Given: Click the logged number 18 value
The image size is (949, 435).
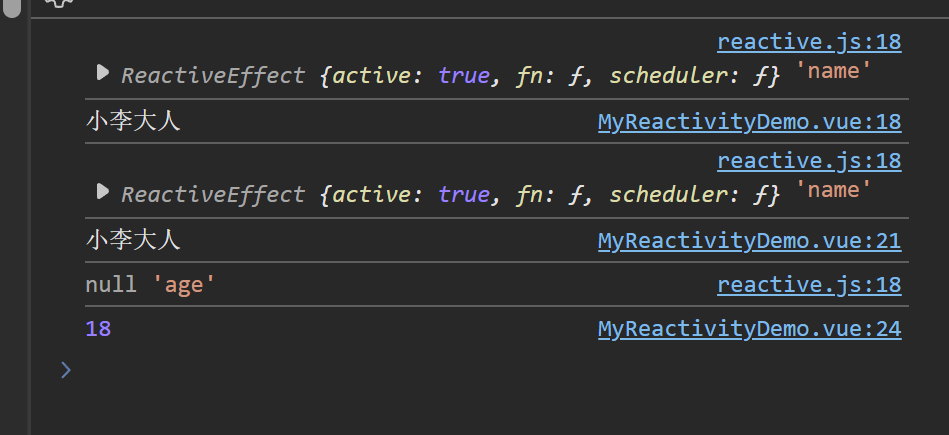Looking at the screenshot, I should click(98, 329).
